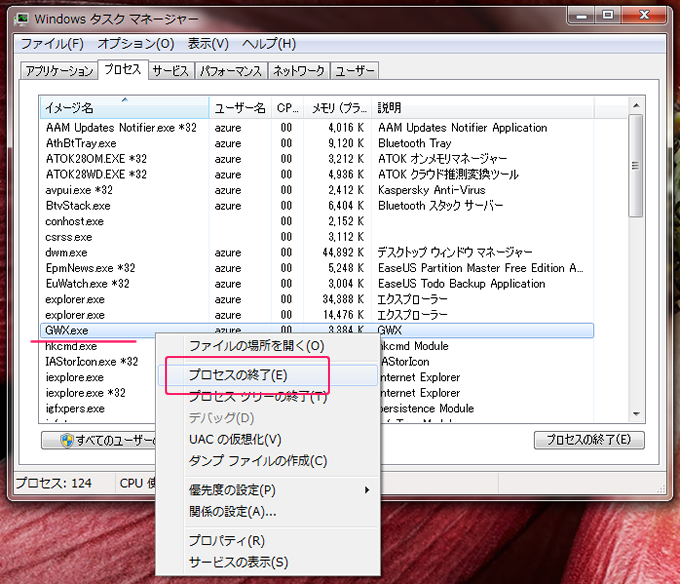Image resolution: width=680 pixels, height=584 pixels.
Task: Expand 優先度の設定(P) submenu
Action: point(268,490)
